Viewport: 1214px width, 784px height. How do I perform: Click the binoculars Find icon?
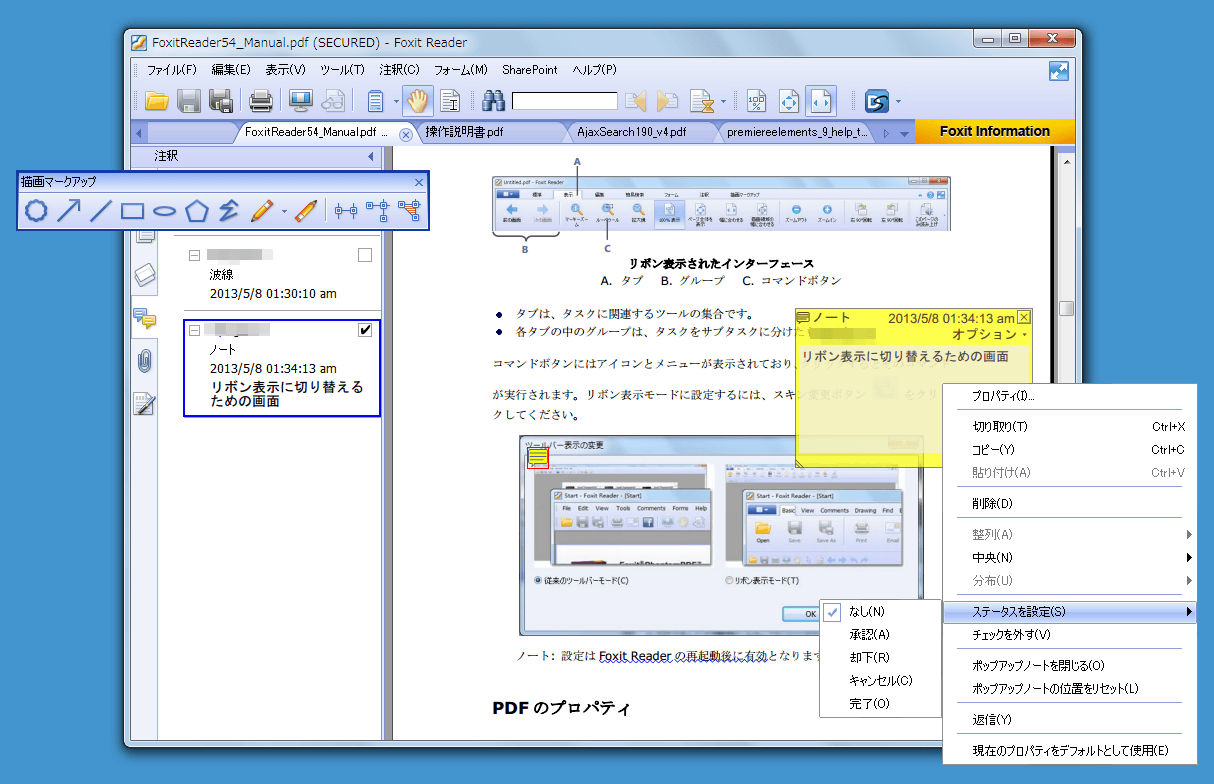point(494,101)
